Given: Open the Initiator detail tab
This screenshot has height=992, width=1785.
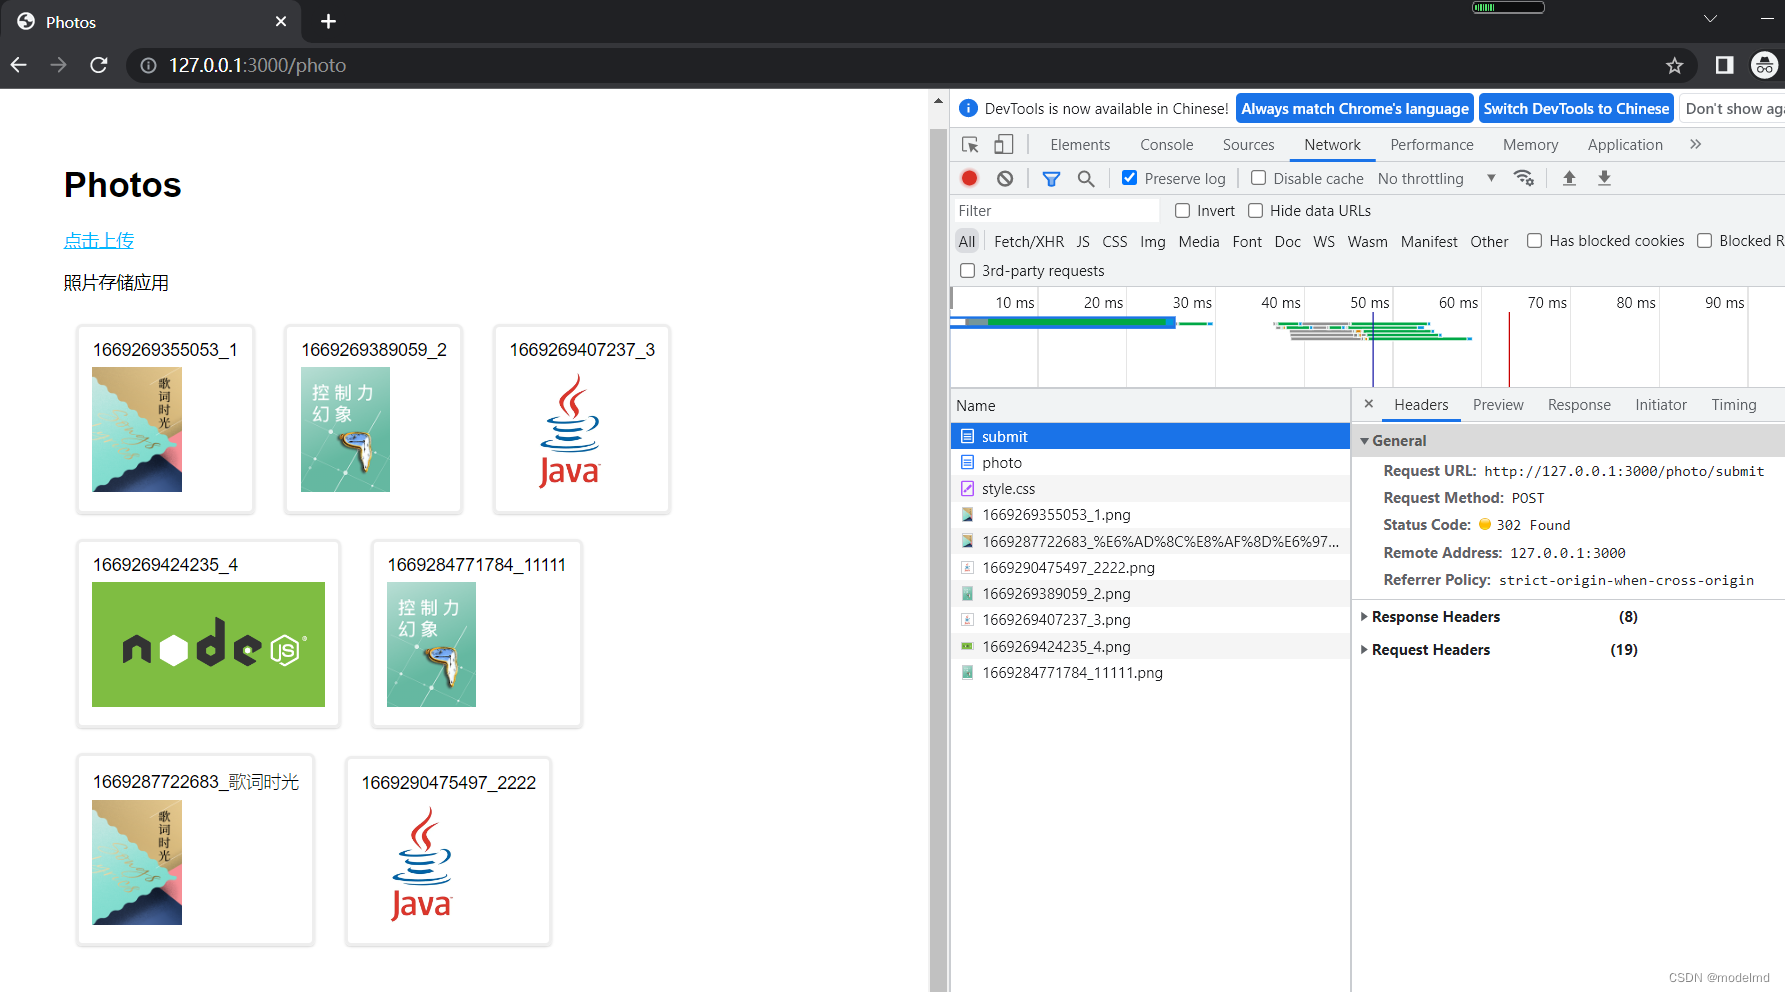Looking at the screenshot, I should click(1661, 405).
